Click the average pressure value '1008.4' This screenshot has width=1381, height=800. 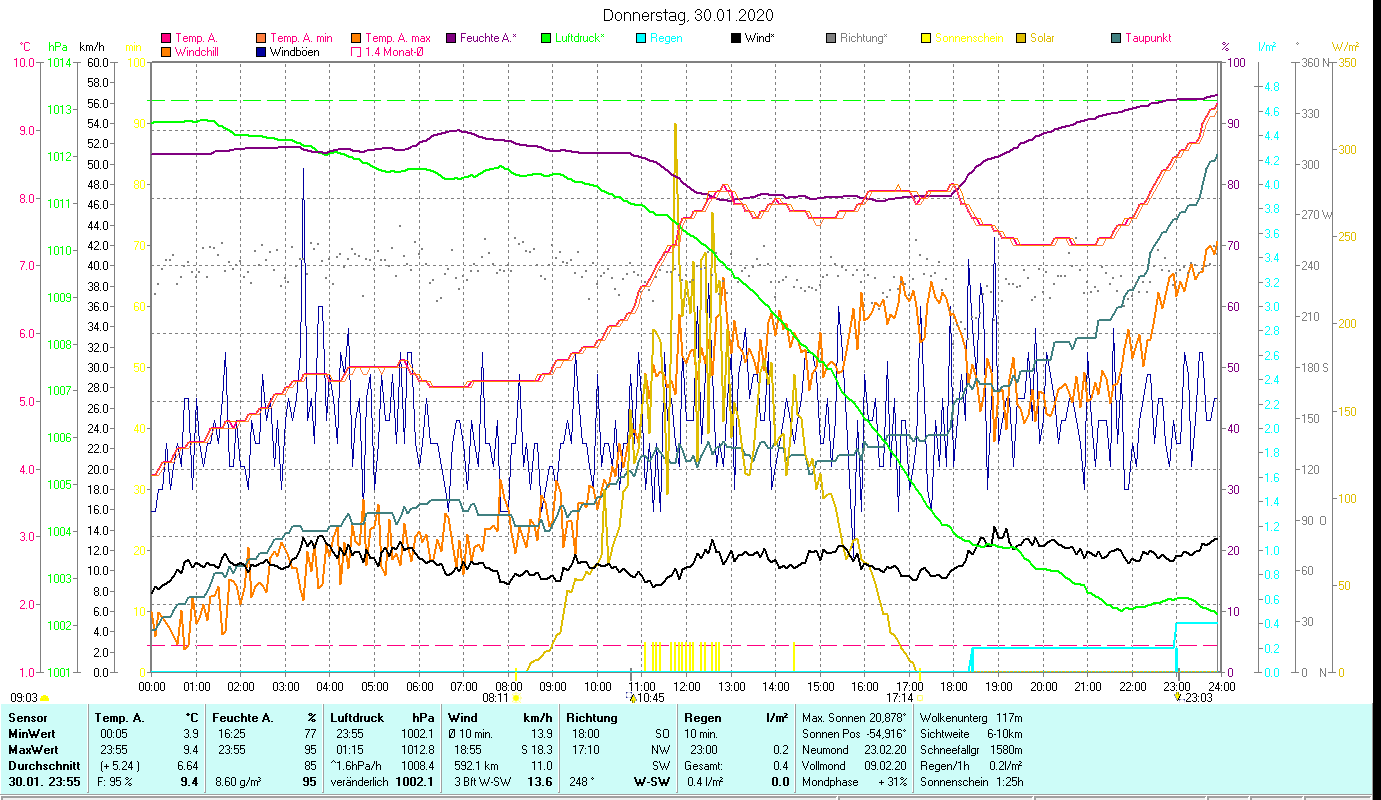tap(417, 766)
